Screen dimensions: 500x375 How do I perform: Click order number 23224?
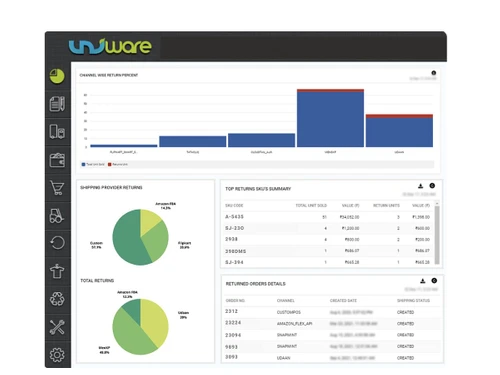click(x=233, y=323)
